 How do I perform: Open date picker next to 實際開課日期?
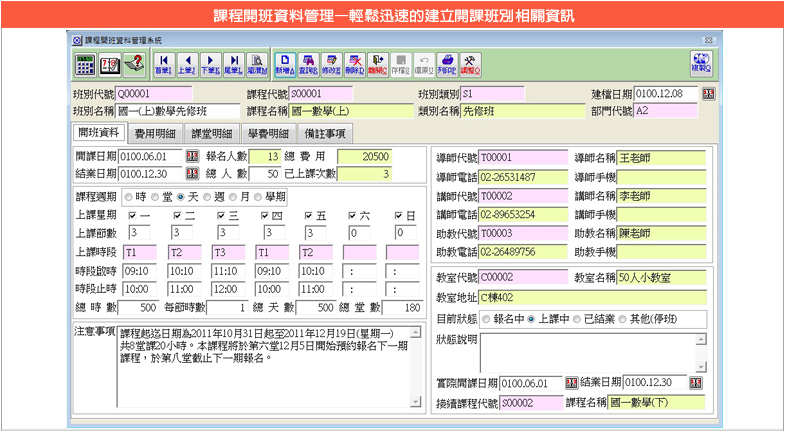click(571, 383)
